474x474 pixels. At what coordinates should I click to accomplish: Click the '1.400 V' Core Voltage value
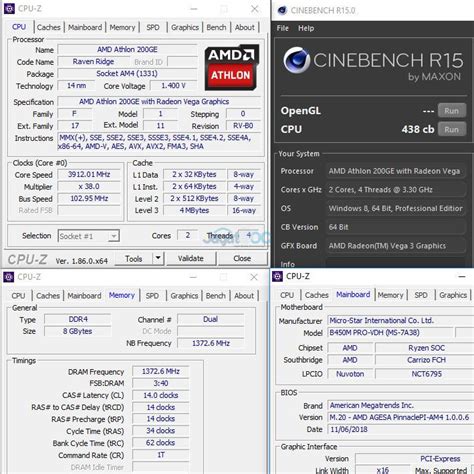173,86
